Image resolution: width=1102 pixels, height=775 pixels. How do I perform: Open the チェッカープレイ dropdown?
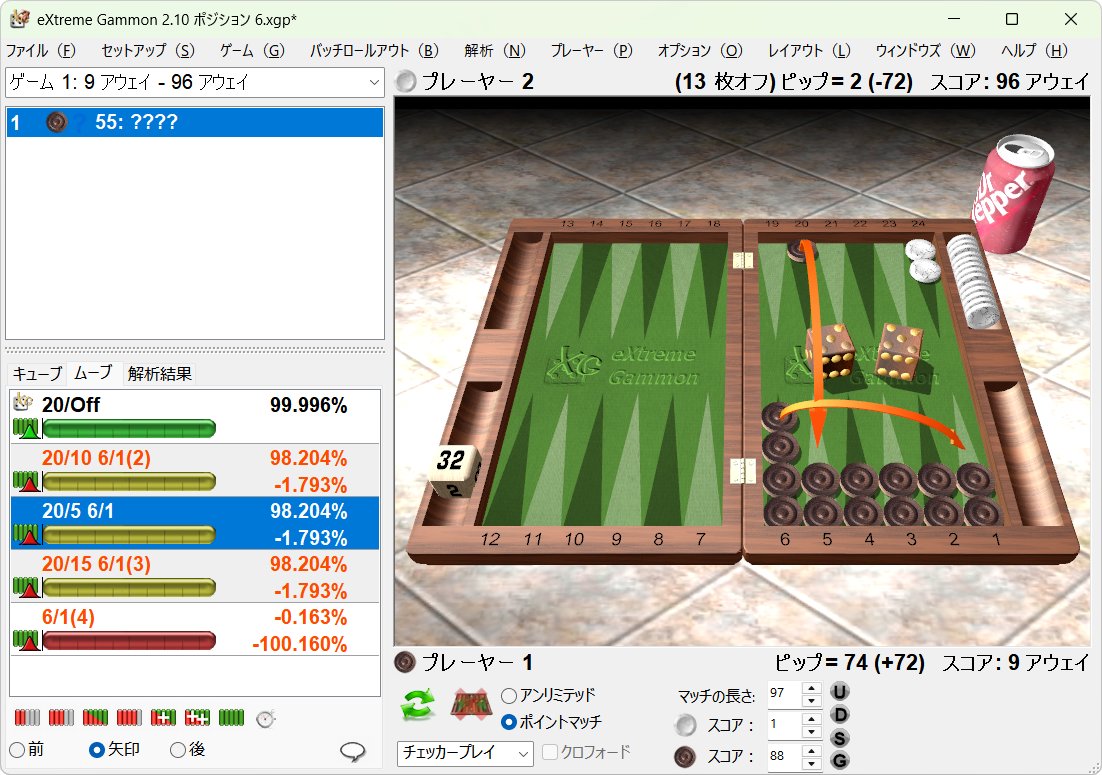point(465,753)
